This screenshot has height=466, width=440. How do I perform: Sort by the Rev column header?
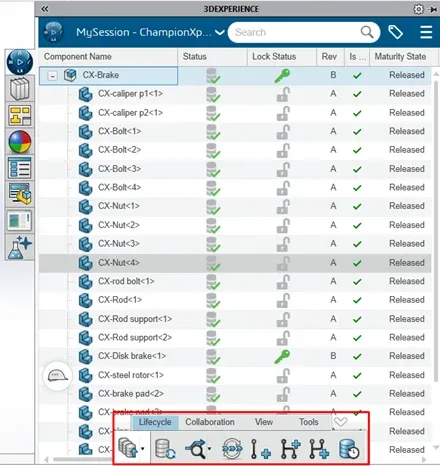tap(330, 57)
